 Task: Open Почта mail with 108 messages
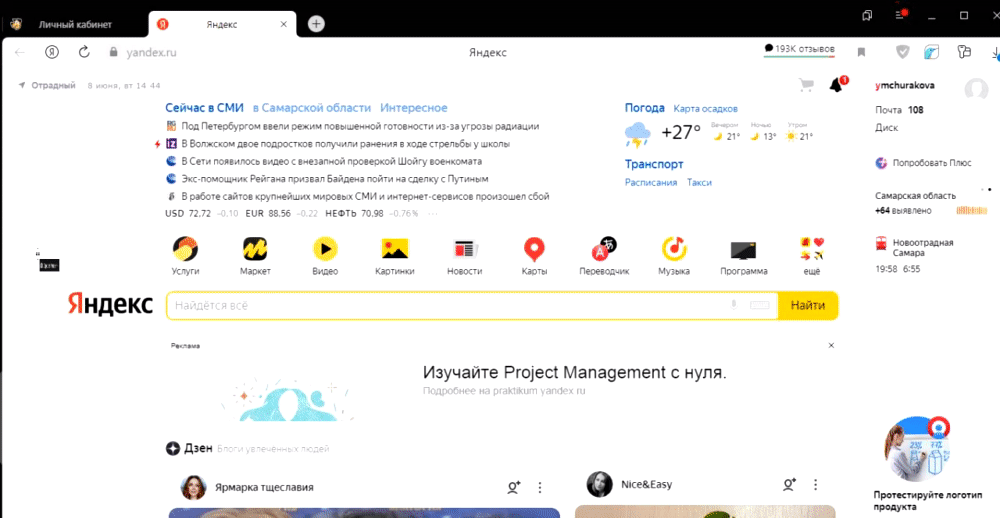pos(899,110)
